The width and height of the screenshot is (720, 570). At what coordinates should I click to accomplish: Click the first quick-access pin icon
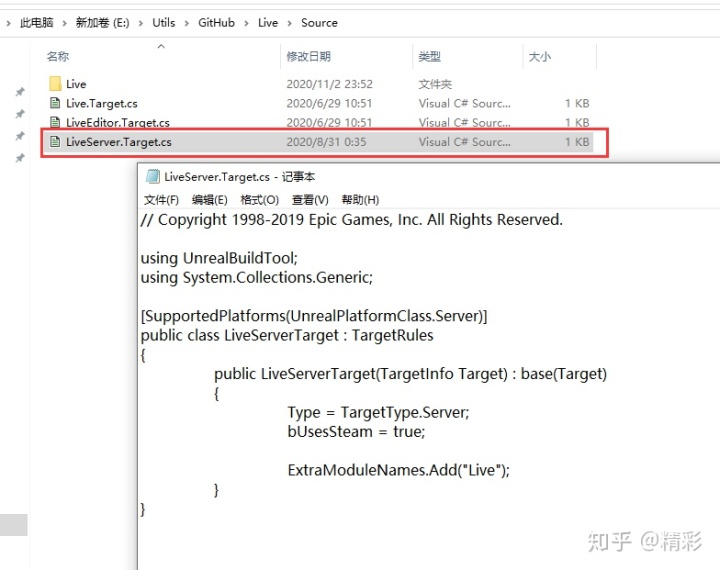20,92
